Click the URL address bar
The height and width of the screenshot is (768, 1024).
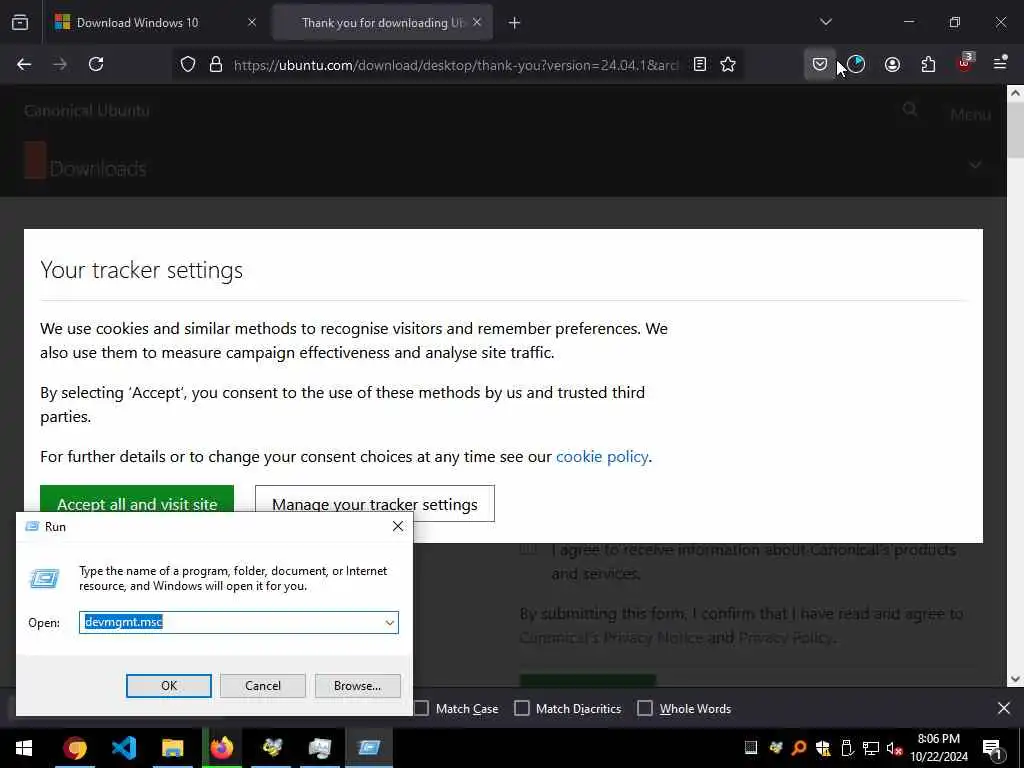[455, 65]
